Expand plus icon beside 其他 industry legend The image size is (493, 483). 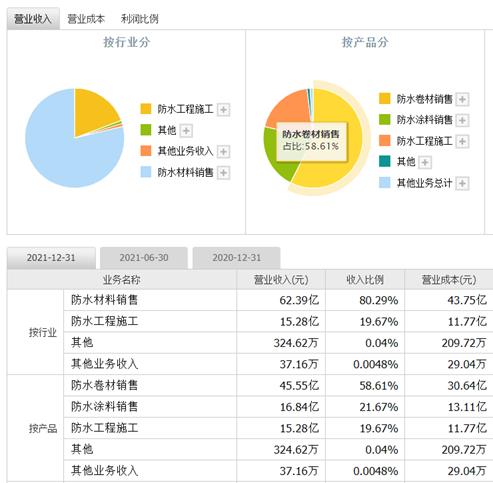click(x=186, y=131)
